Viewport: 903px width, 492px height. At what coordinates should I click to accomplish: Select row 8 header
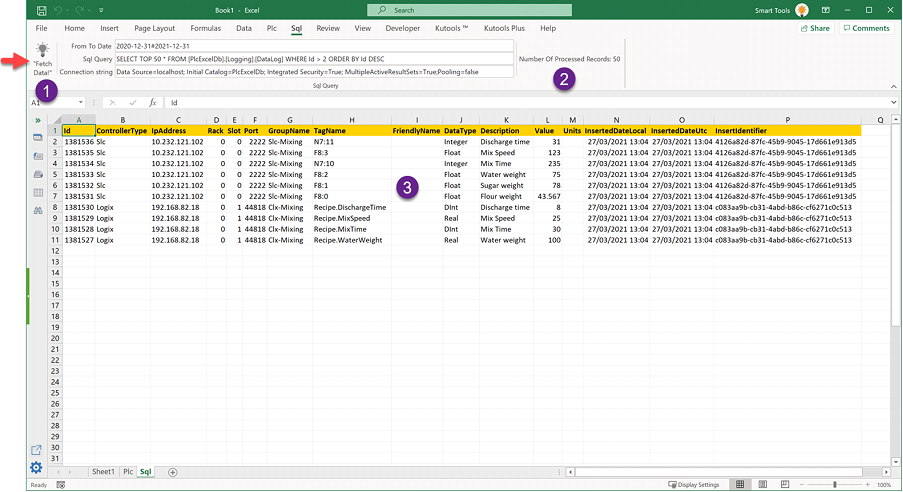(x=55, y=207)
